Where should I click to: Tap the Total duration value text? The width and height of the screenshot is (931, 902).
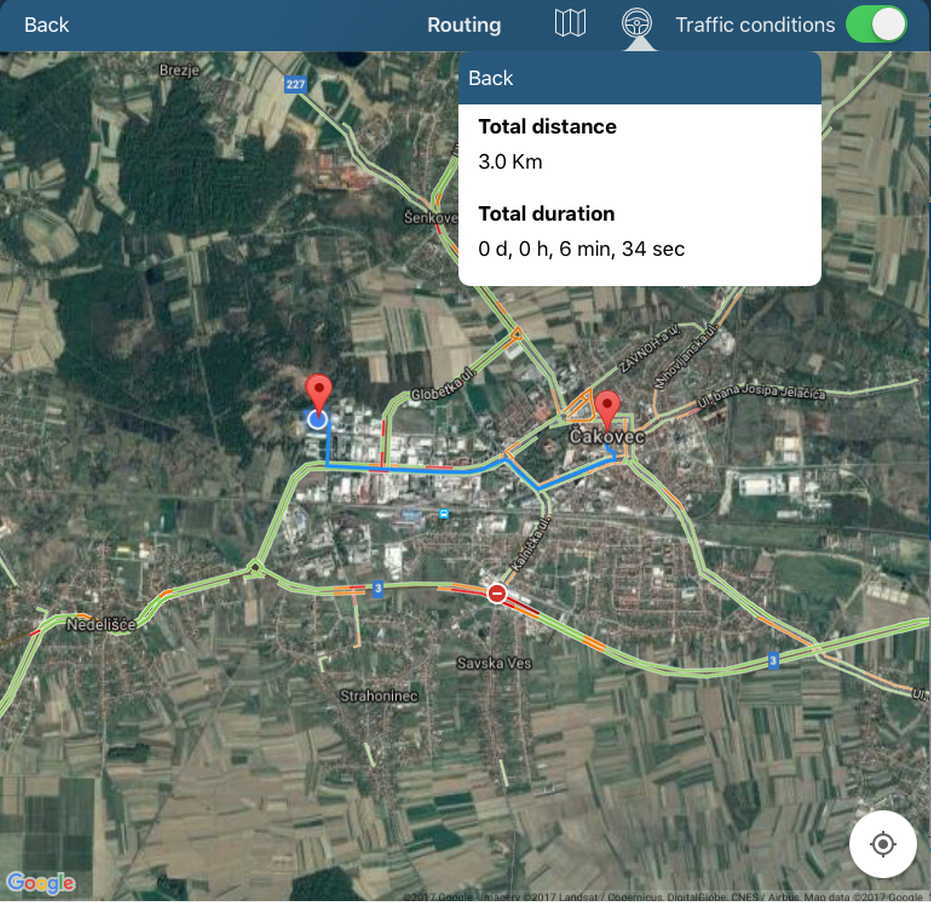click(581, 249)
